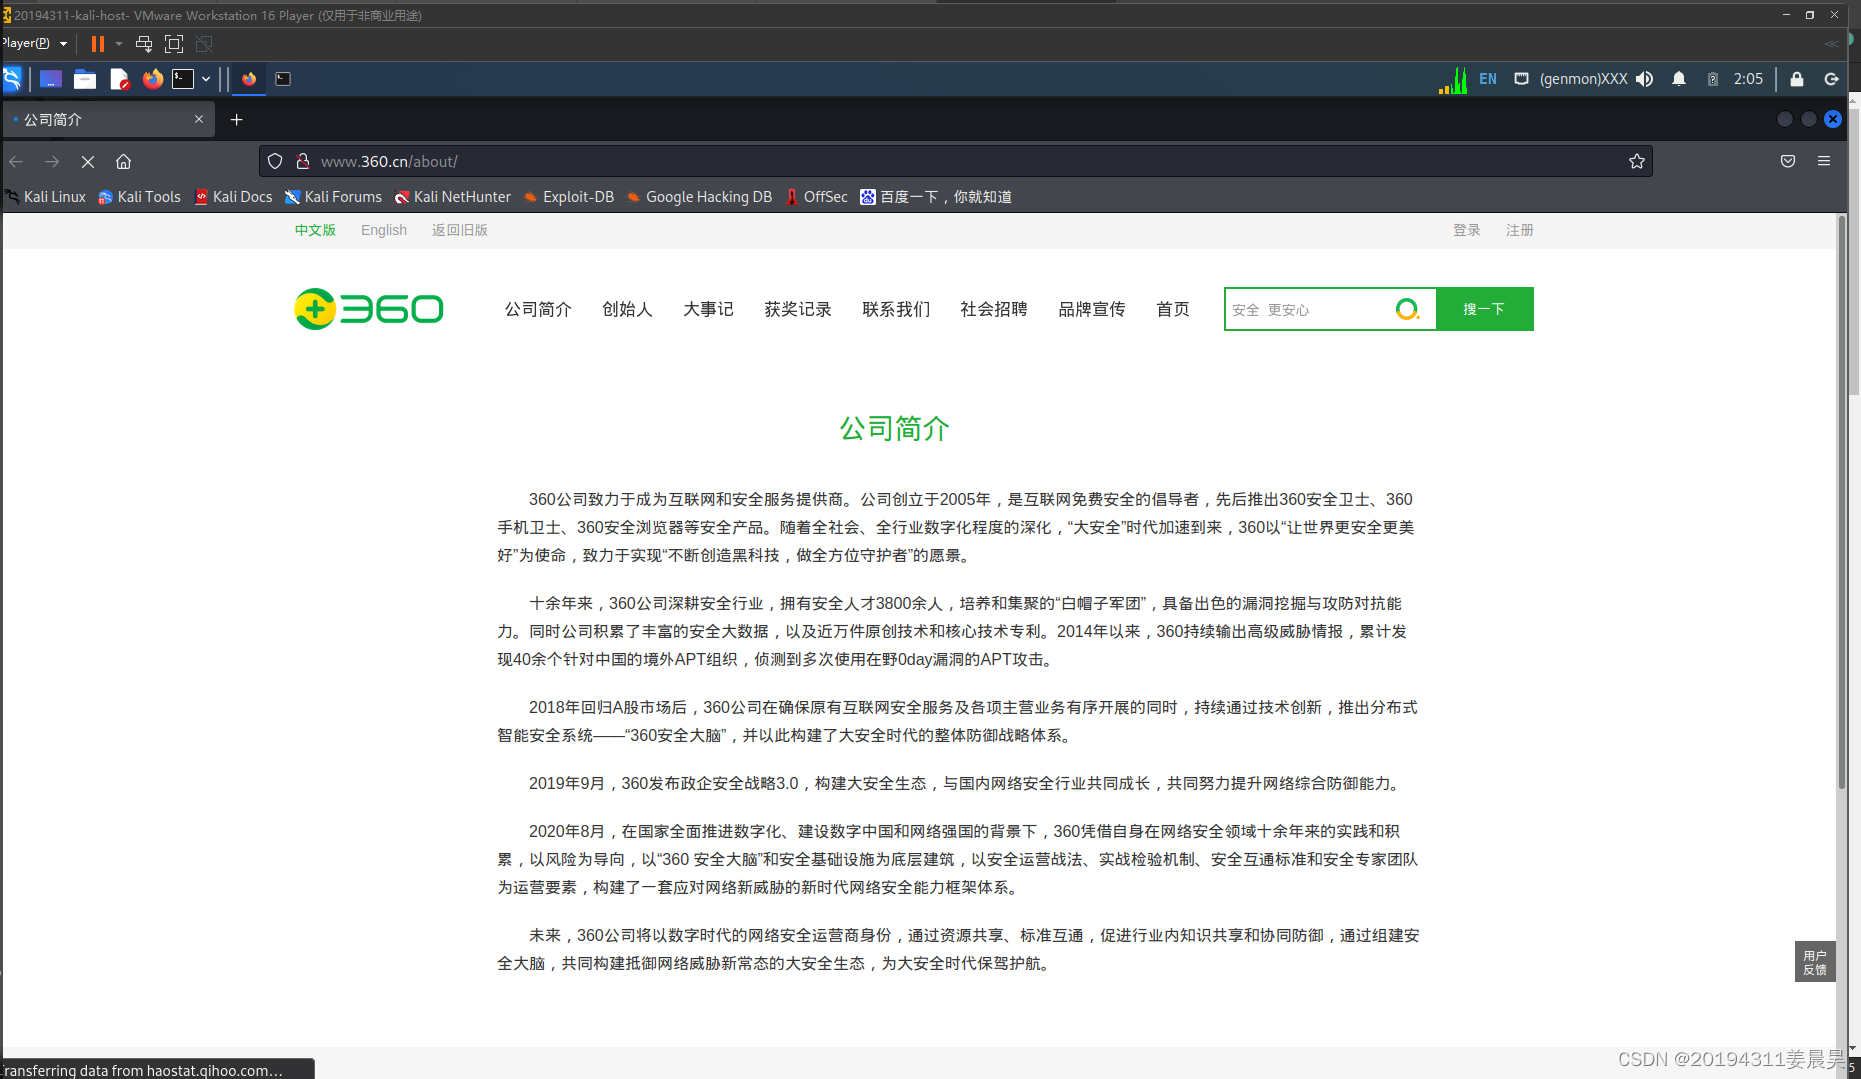Image resolution: width=1861 pixels, height=1079 pixels.
Task: Go to the Firefox home page
Action: point(124,161)
